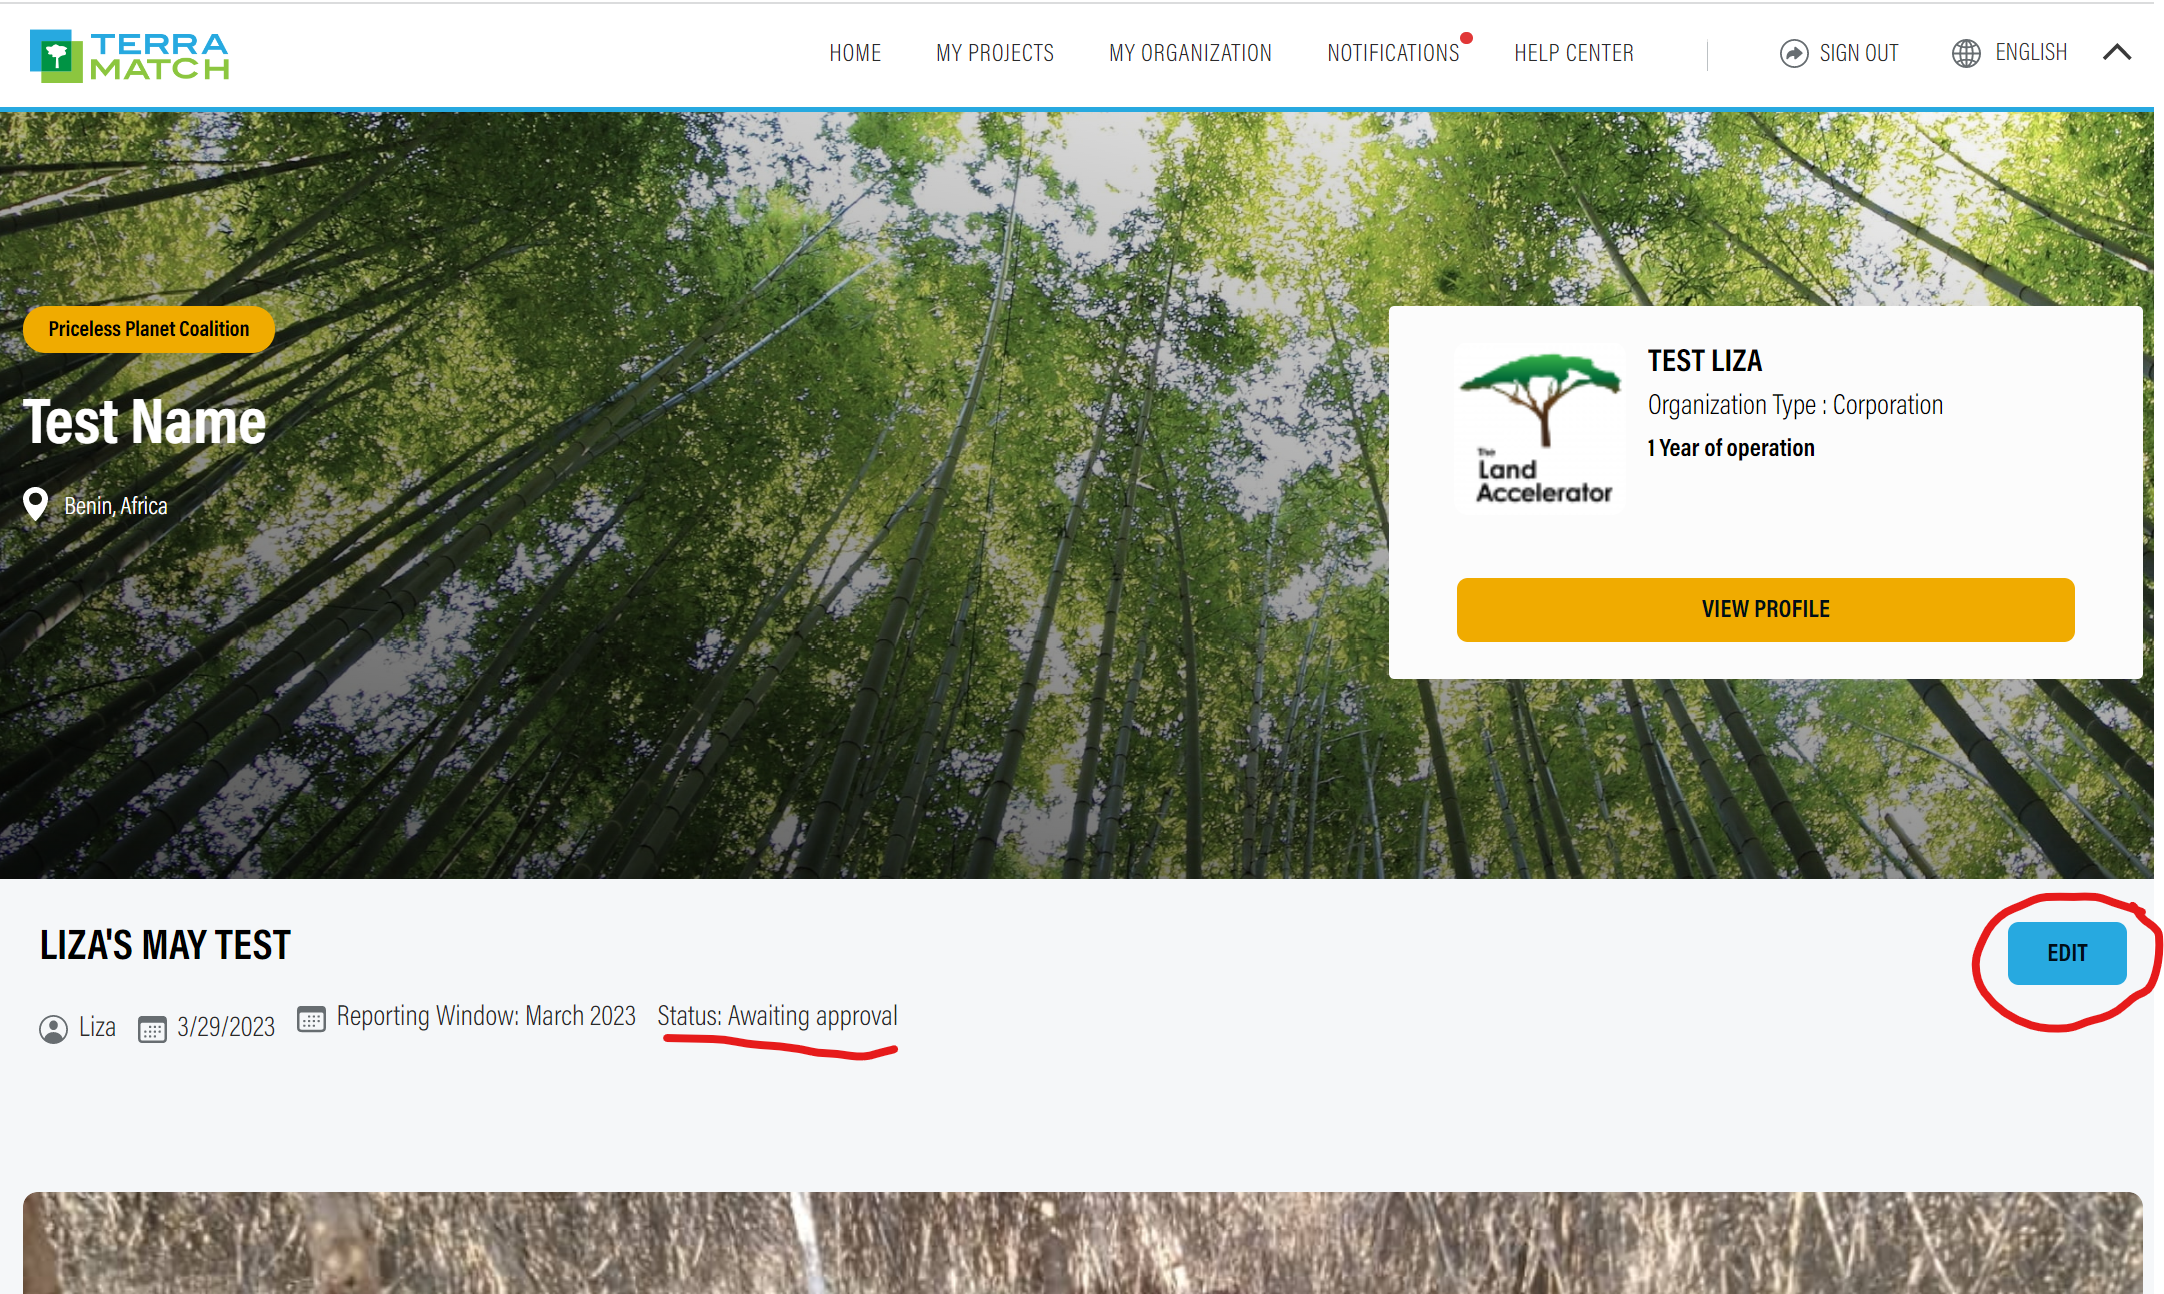Click the calendar icon beside 3/29/2023
Image resolution: width=2164 pixels, height=1294 pixels.
click(152, 1029)
